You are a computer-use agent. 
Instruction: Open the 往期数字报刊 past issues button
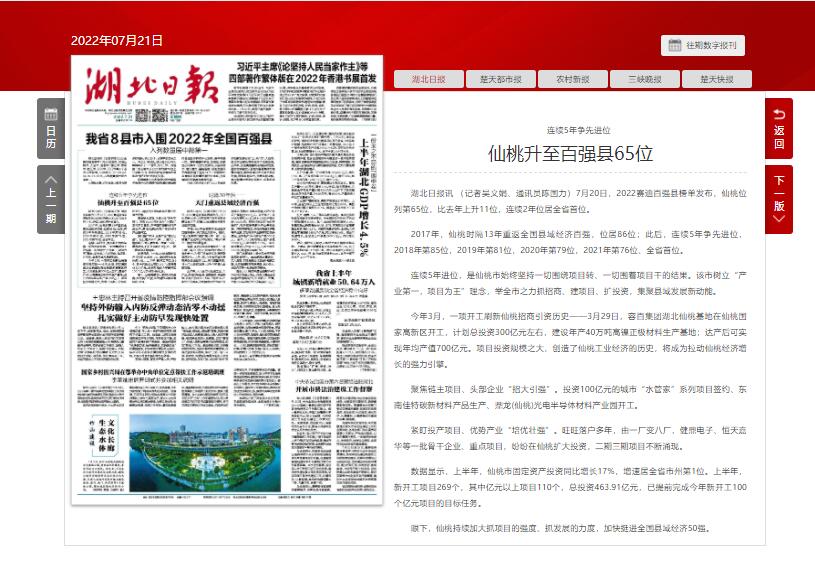pos(703,45)
